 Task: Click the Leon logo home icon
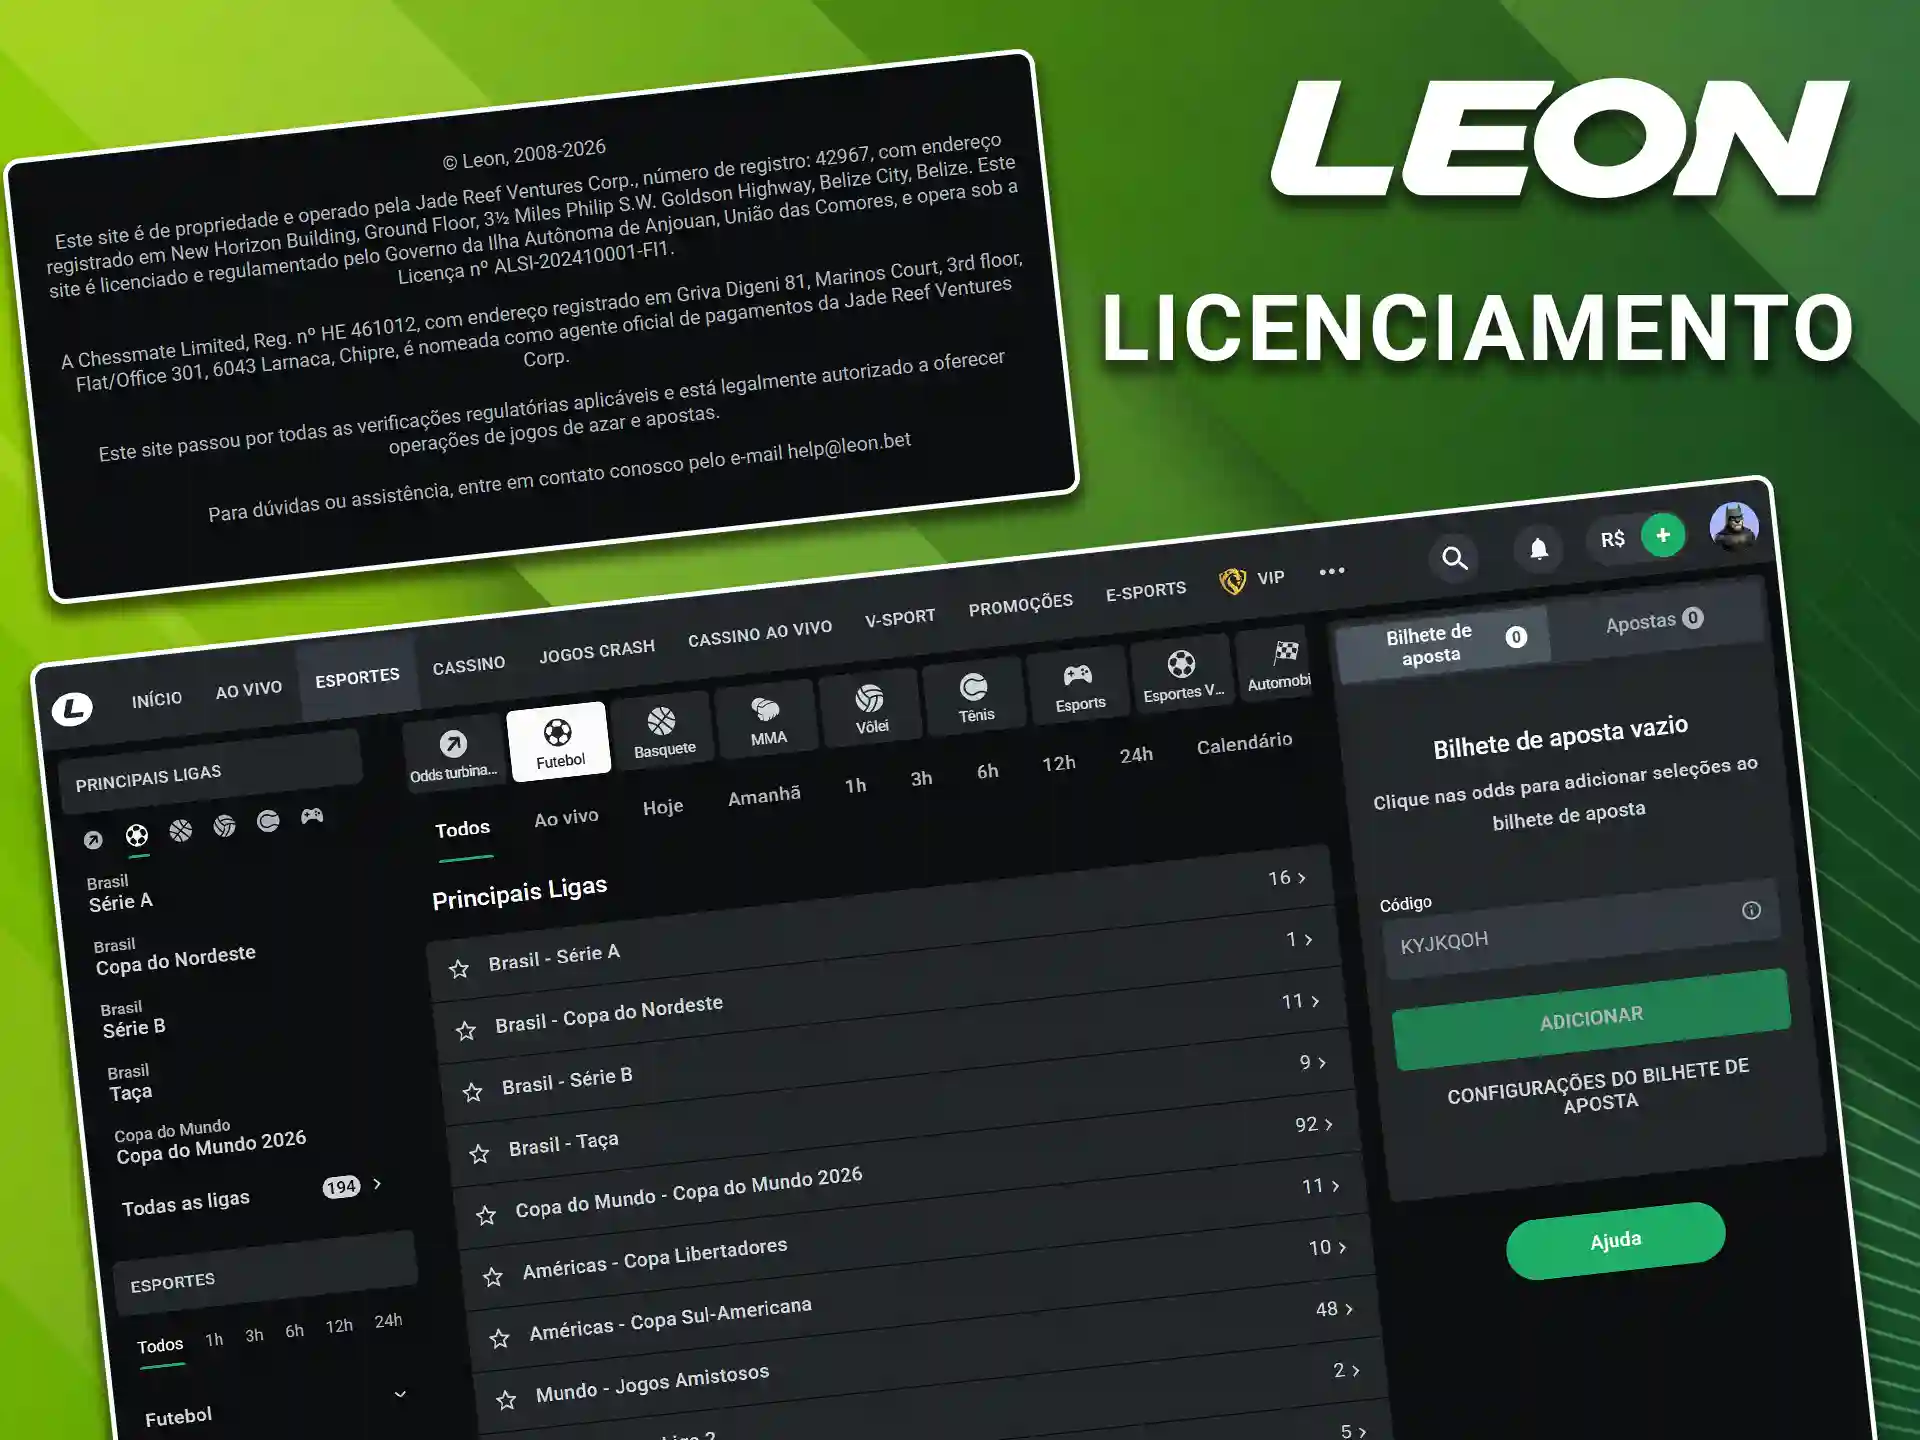click(x=72, y=709)
